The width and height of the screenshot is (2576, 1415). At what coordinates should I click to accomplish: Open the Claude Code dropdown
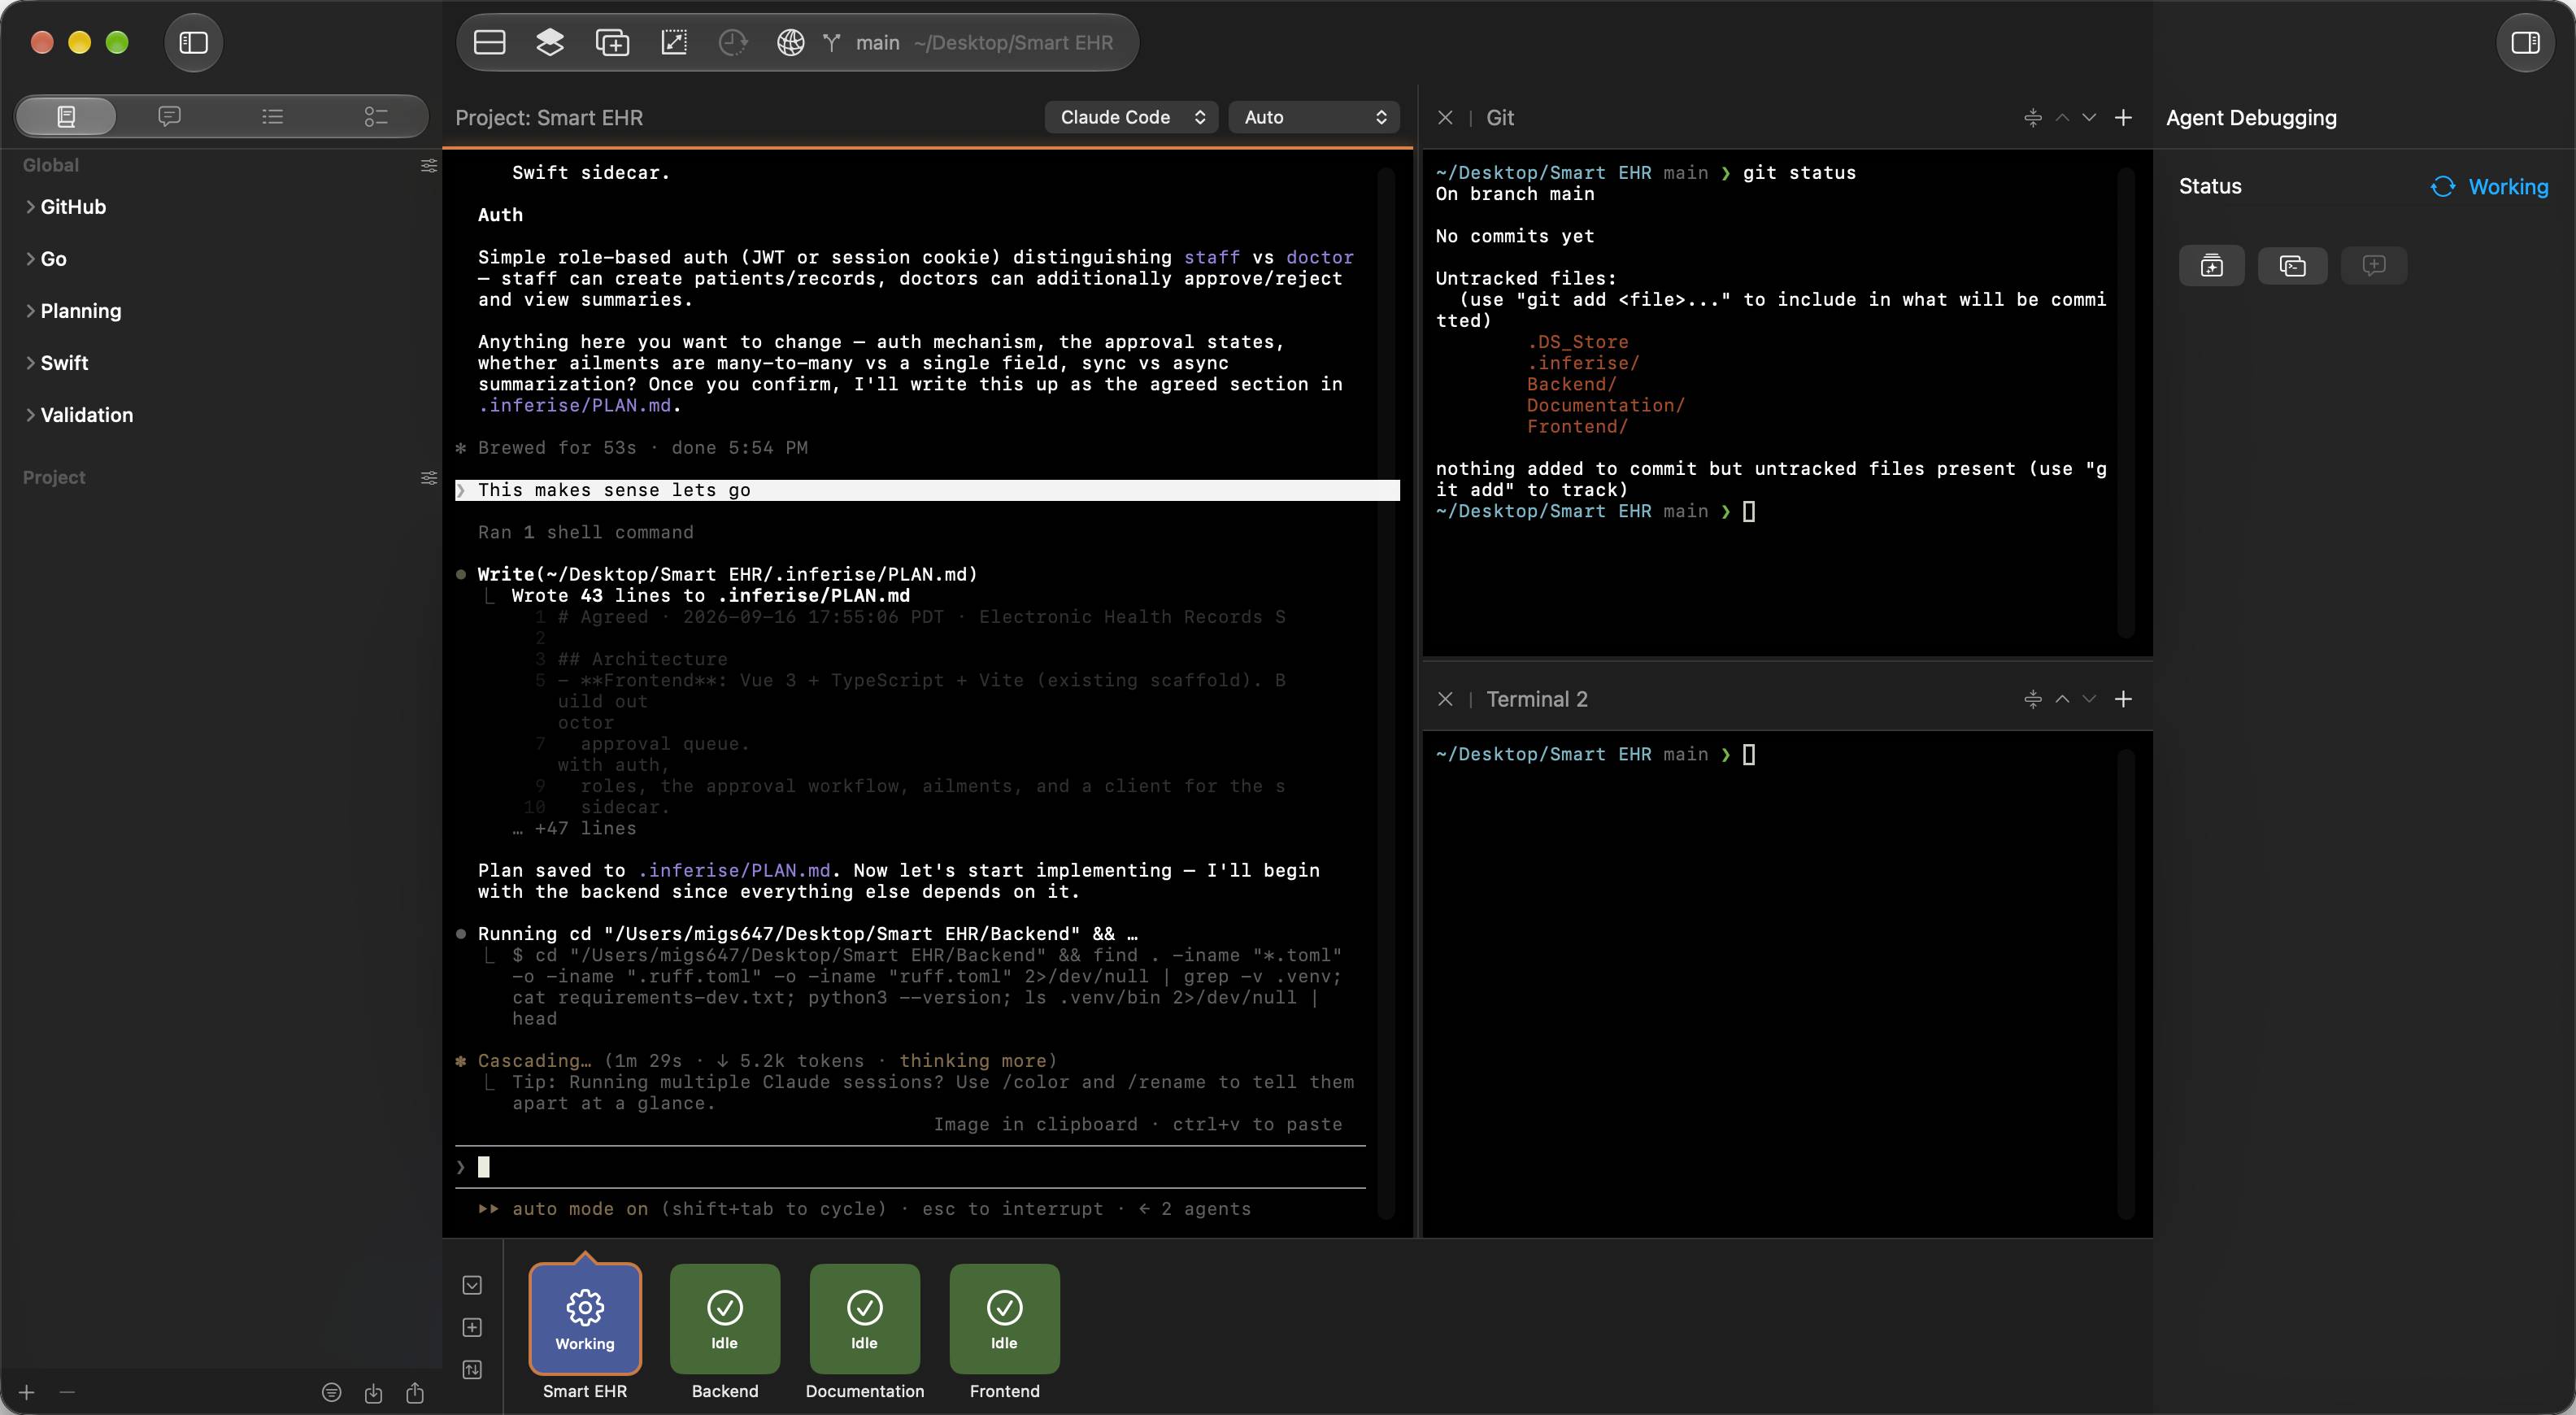pyautogui.click(x=1131, y=117)
